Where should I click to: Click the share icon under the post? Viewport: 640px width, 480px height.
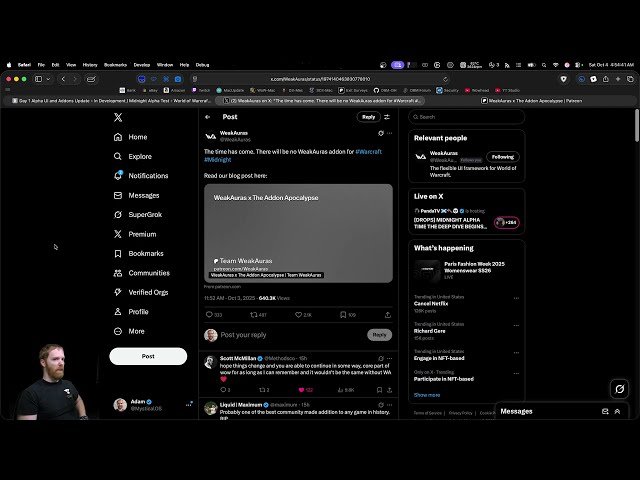click(x=388, y=315)
